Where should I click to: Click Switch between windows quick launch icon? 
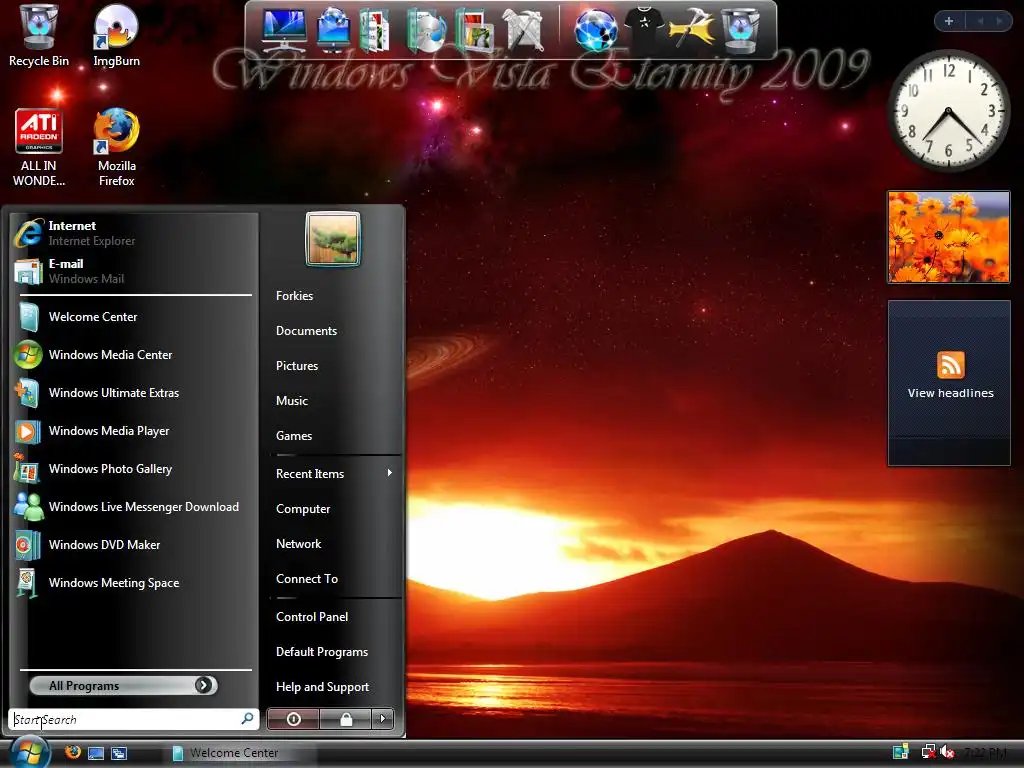tap(119, 753)
